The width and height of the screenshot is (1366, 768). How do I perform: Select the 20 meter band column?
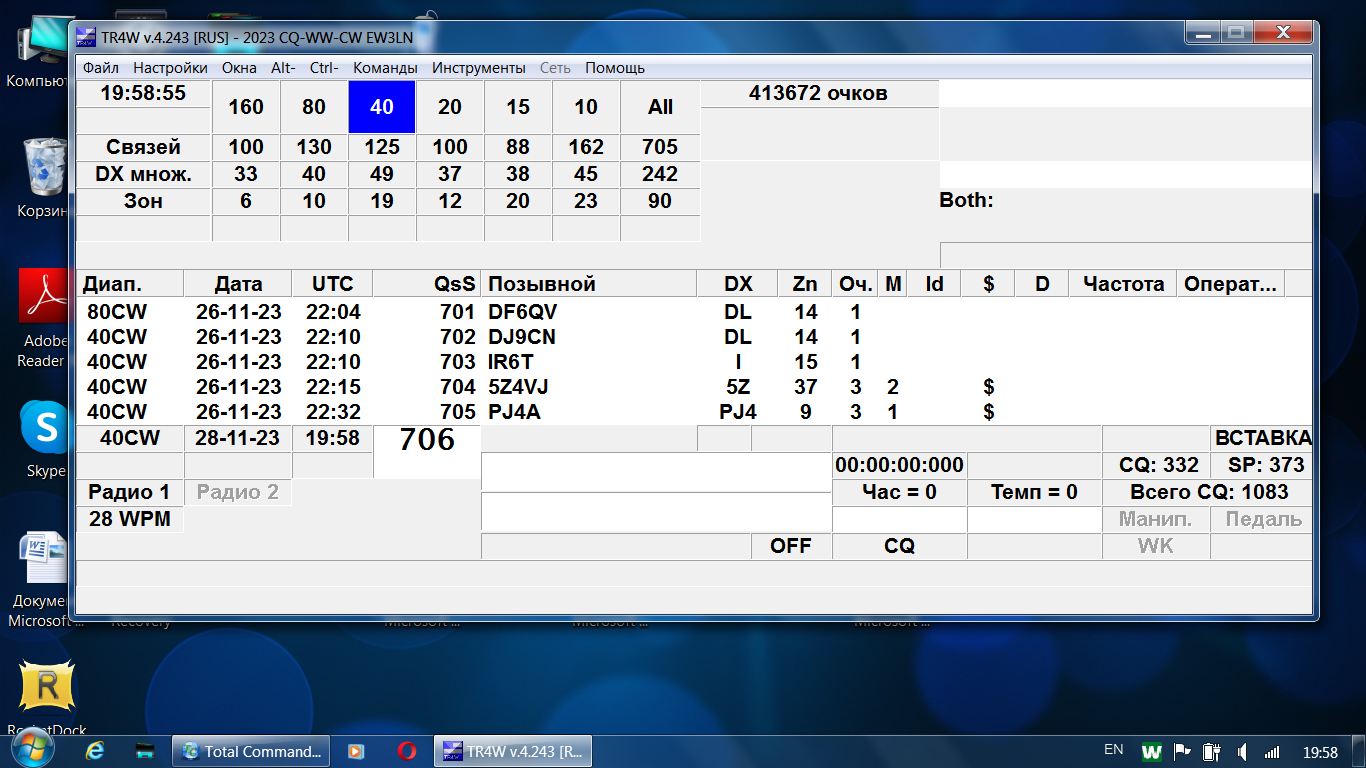(450, 107)
